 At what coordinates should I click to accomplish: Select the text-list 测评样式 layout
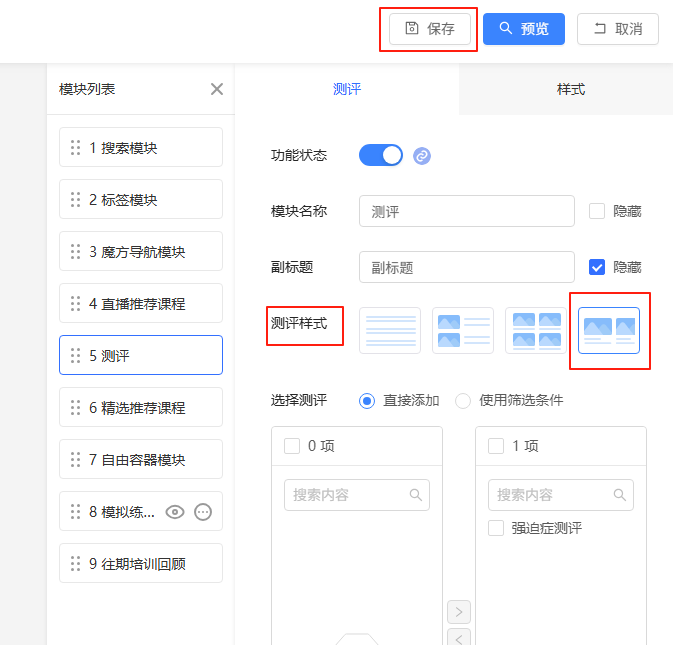pyautogui.click(x=390, y=330)
